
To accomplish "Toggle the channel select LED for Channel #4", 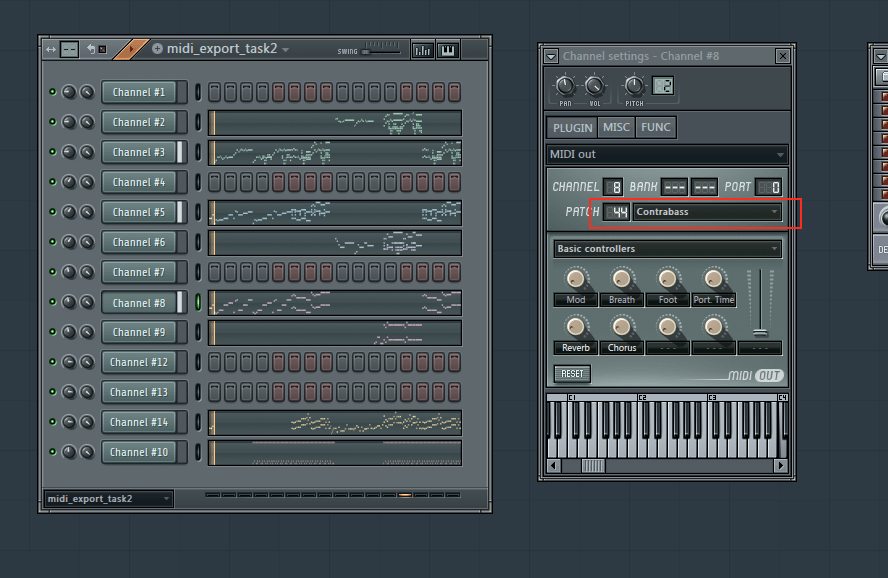I will click(198, 182).
